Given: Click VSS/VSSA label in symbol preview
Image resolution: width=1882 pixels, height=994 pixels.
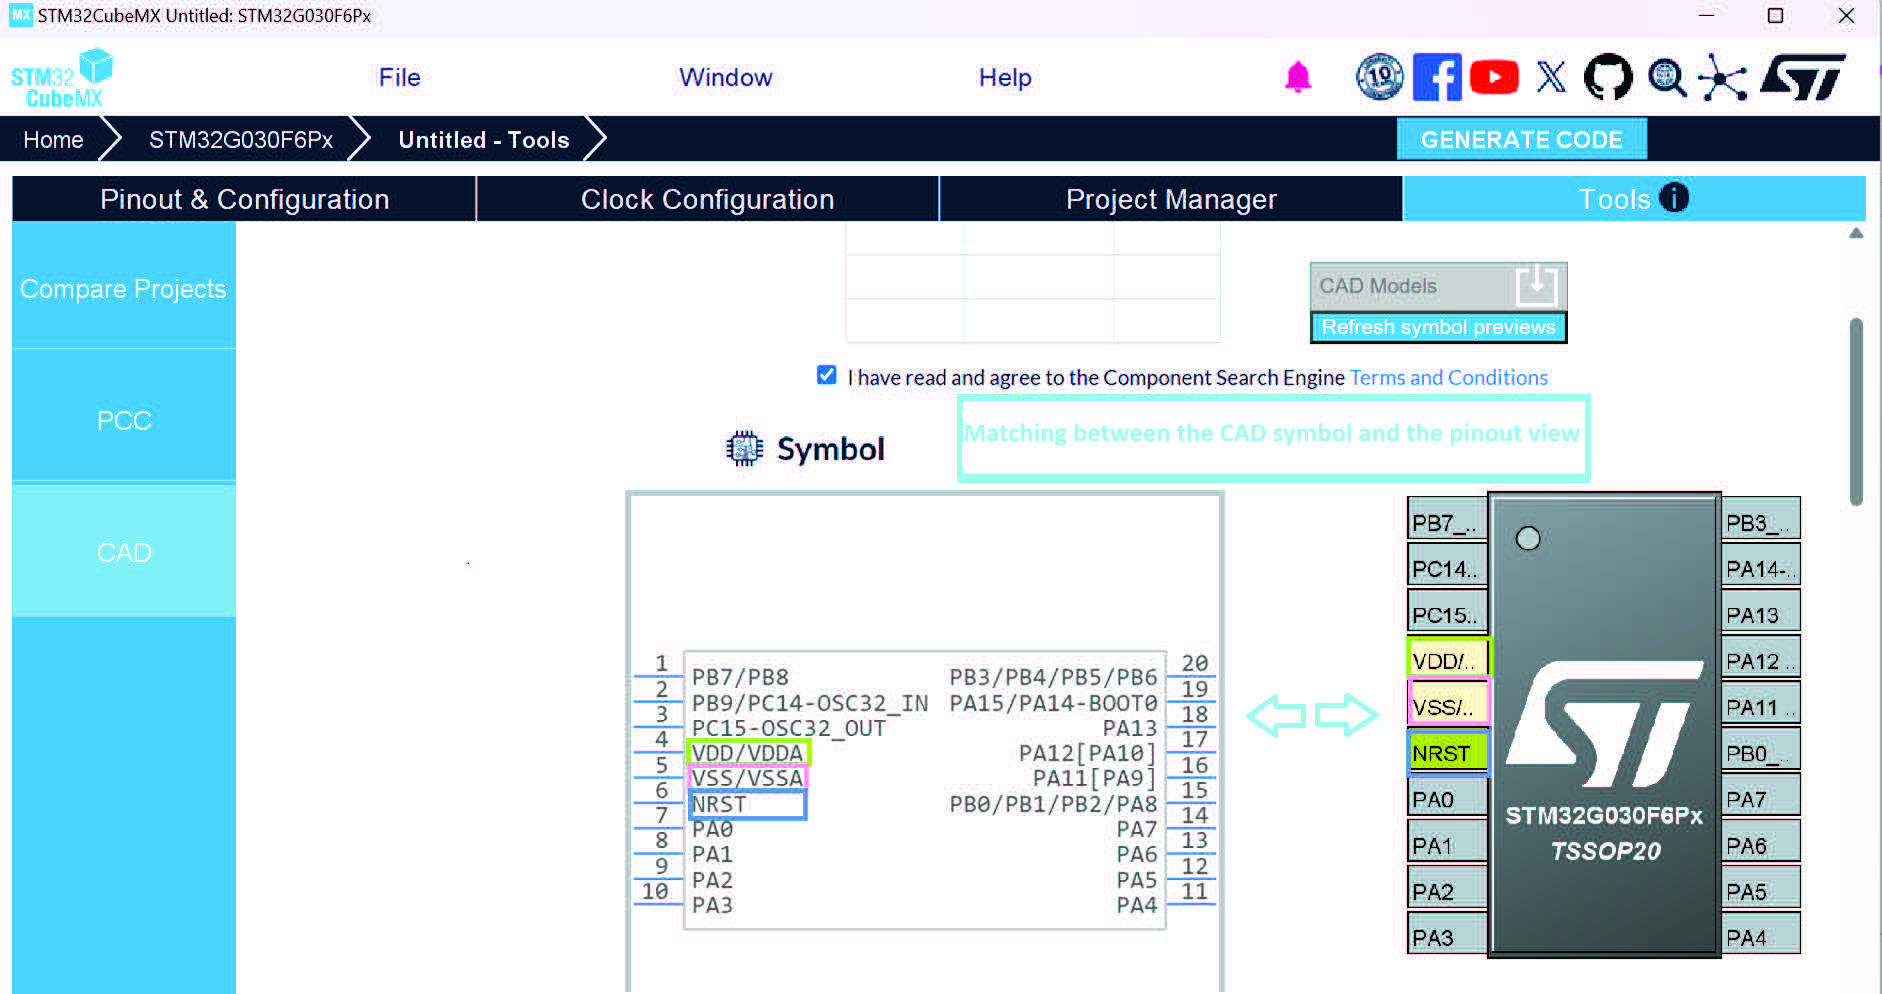Looking at the screenshot, I should click(x=747, y=778).
